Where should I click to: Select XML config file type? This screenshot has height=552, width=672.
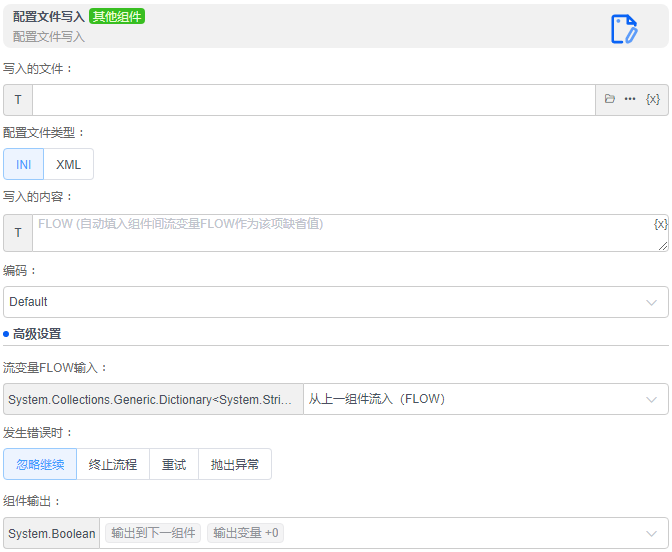pyautogui.click(x=68, y=164)
